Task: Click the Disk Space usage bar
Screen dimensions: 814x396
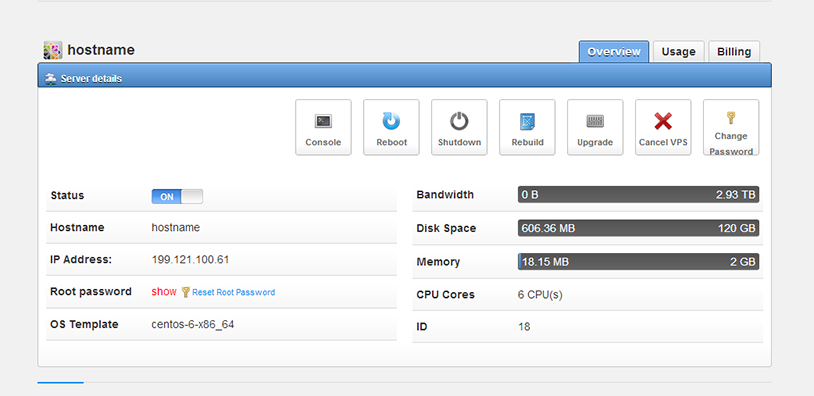Action: (x=639, y=228)
